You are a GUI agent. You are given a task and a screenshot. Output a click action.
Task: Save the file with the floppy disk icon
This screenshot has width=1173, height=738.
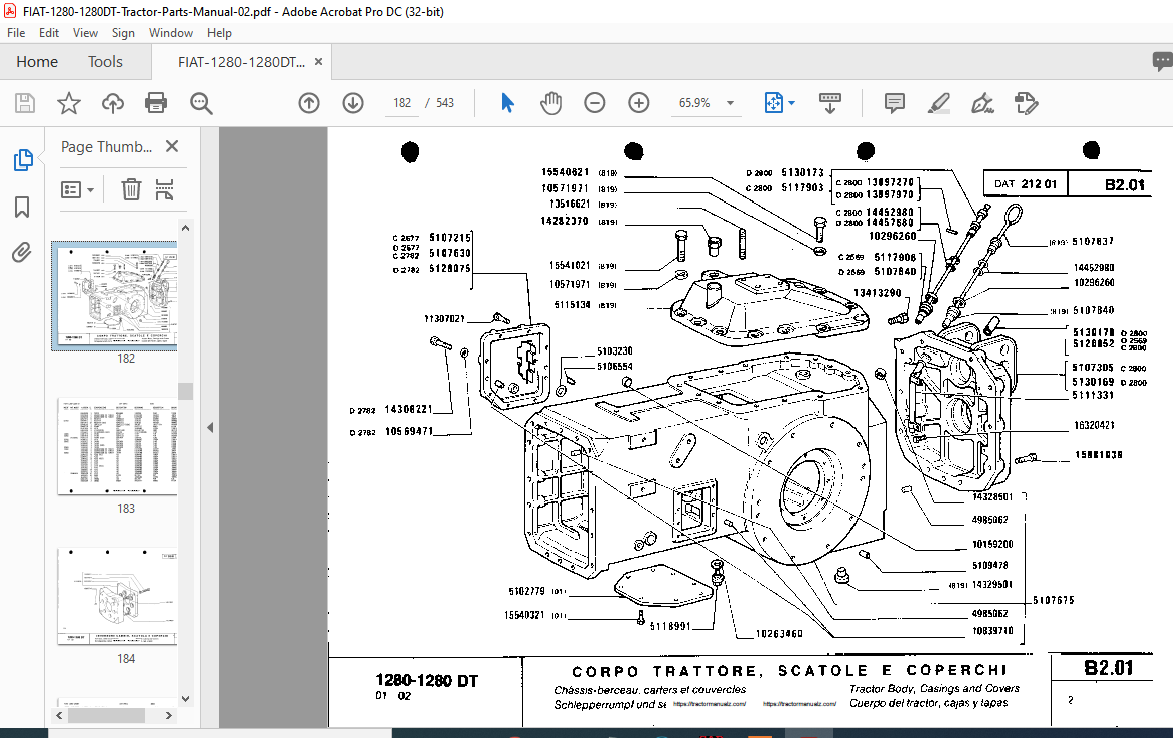click(x=25, y=102)
